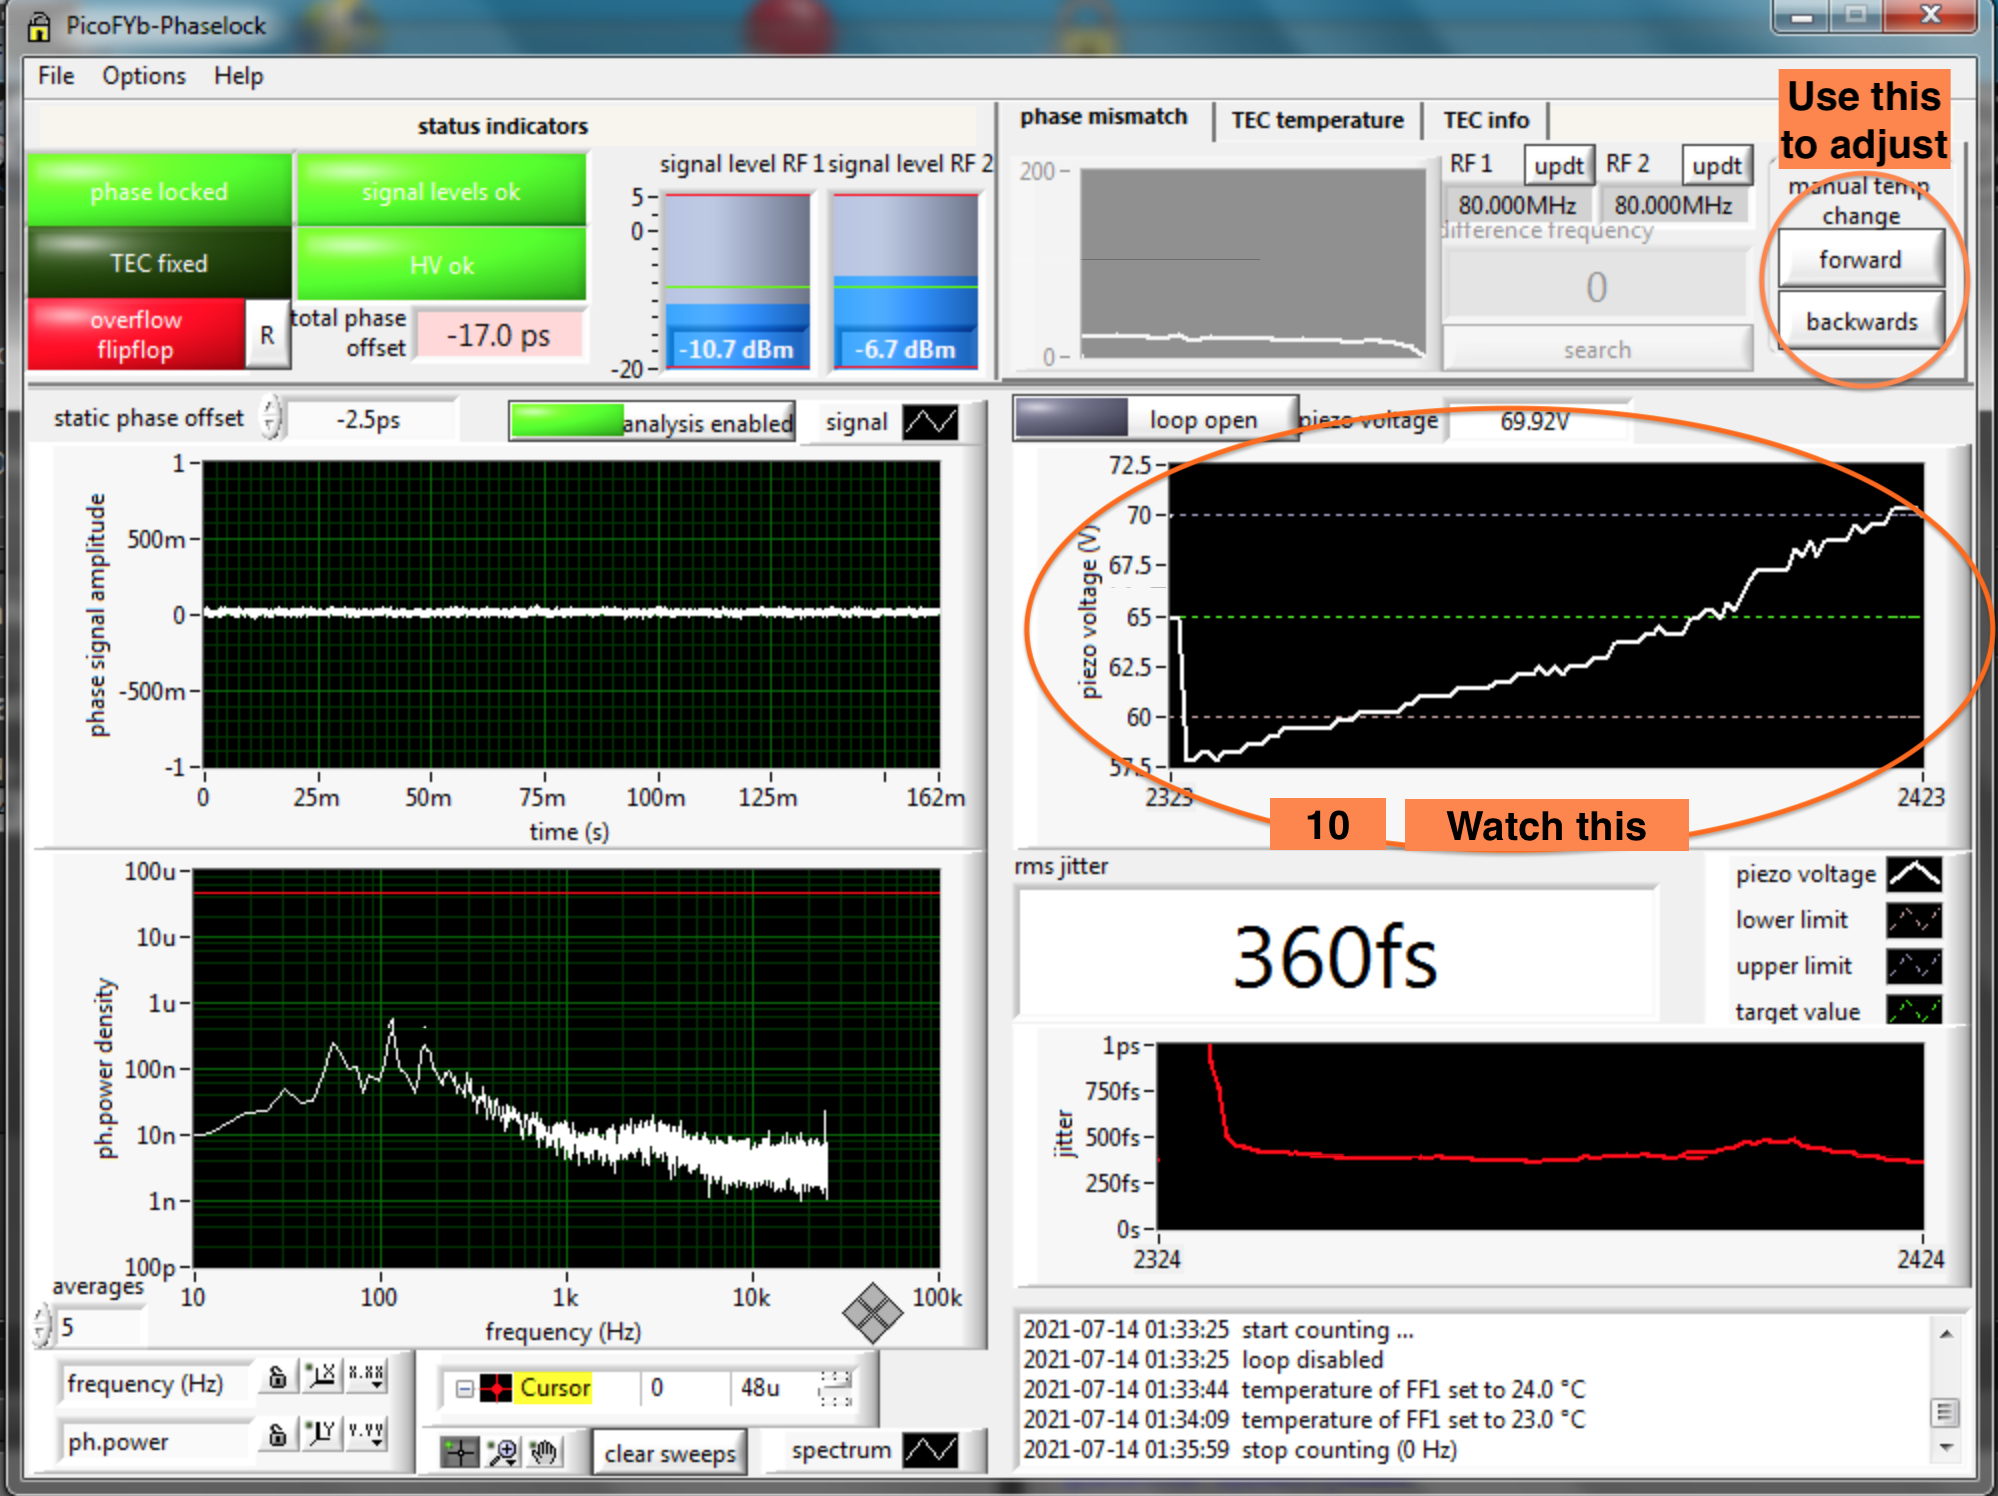Viewport: 1998px width, 1496px height.
Task: Open the File menu
Action: [56, 76]
